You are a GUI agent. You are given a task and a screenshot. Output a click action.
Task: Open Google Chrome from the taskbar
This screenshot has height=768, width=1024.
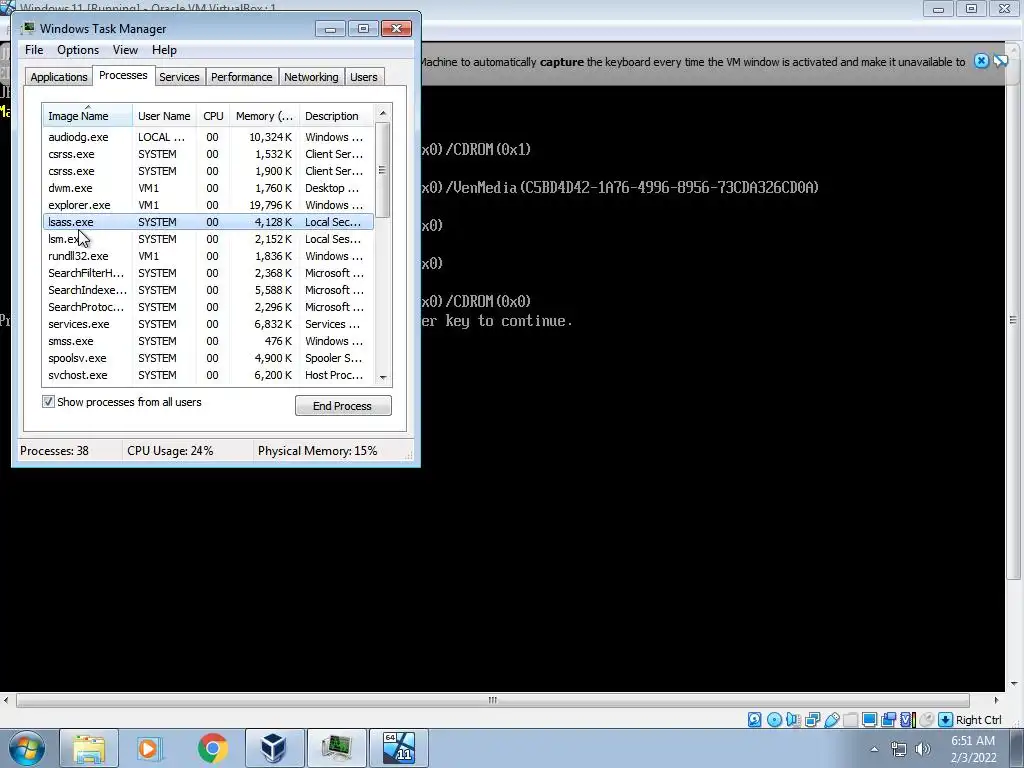212,748
